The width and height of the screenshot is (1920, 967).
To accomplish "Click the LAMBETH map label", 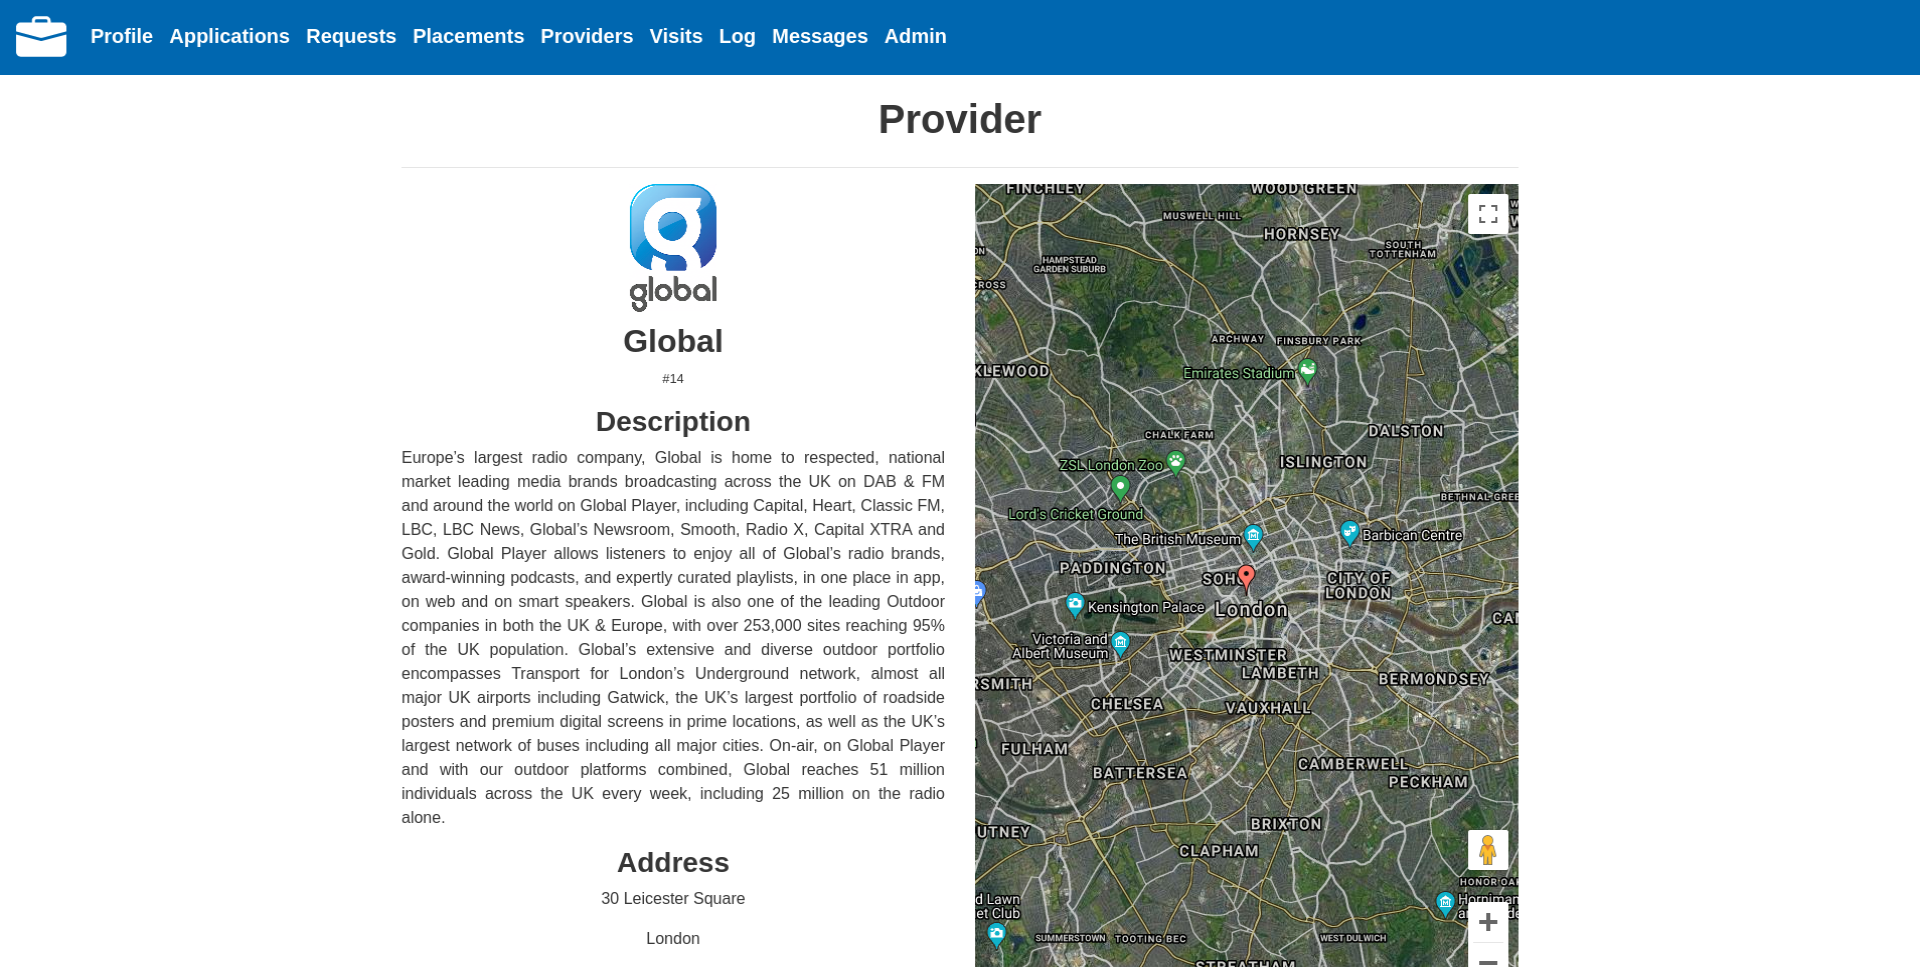I will 1280,673.
